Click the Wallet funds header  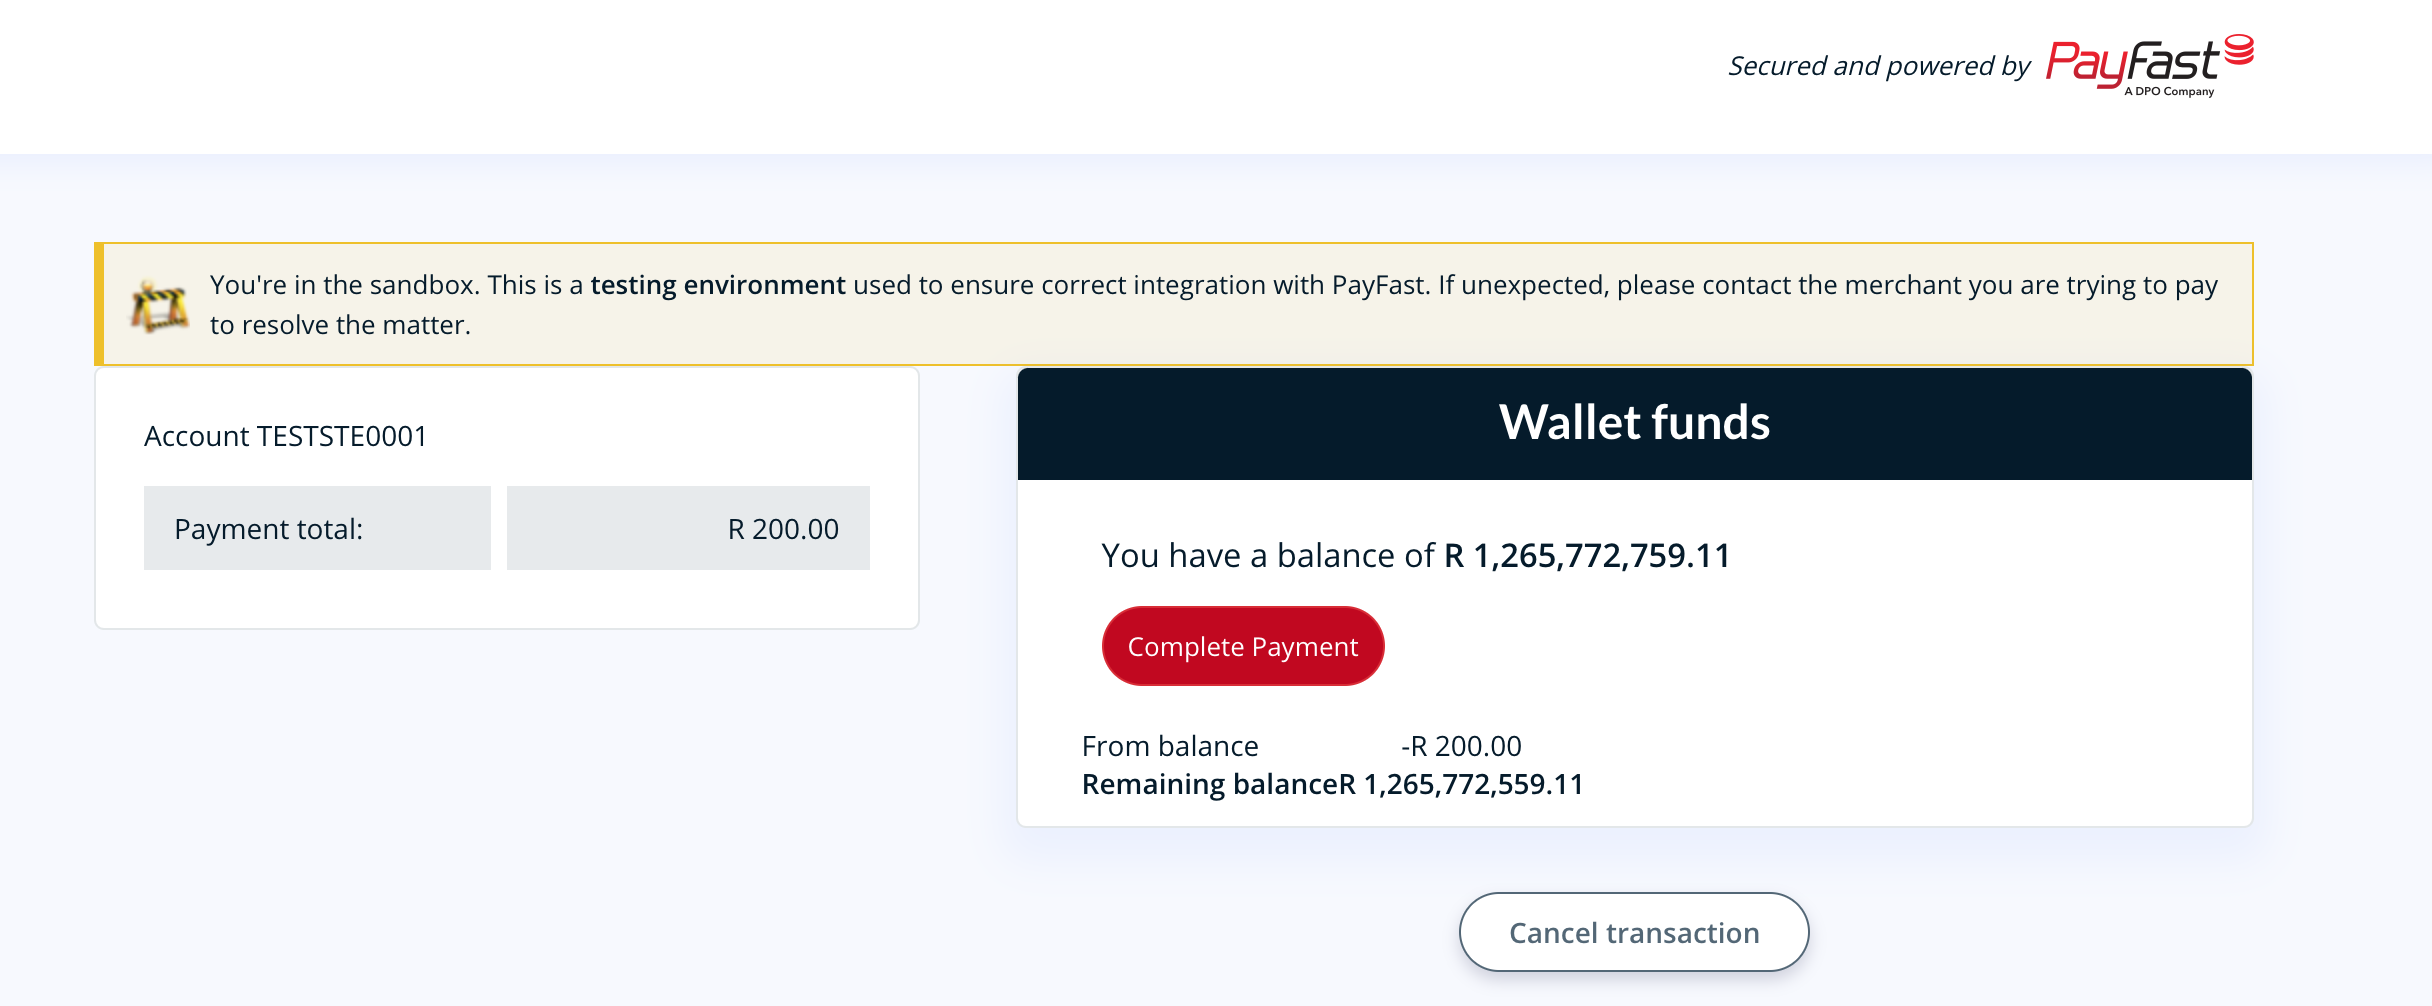(x=1634, y=423)
